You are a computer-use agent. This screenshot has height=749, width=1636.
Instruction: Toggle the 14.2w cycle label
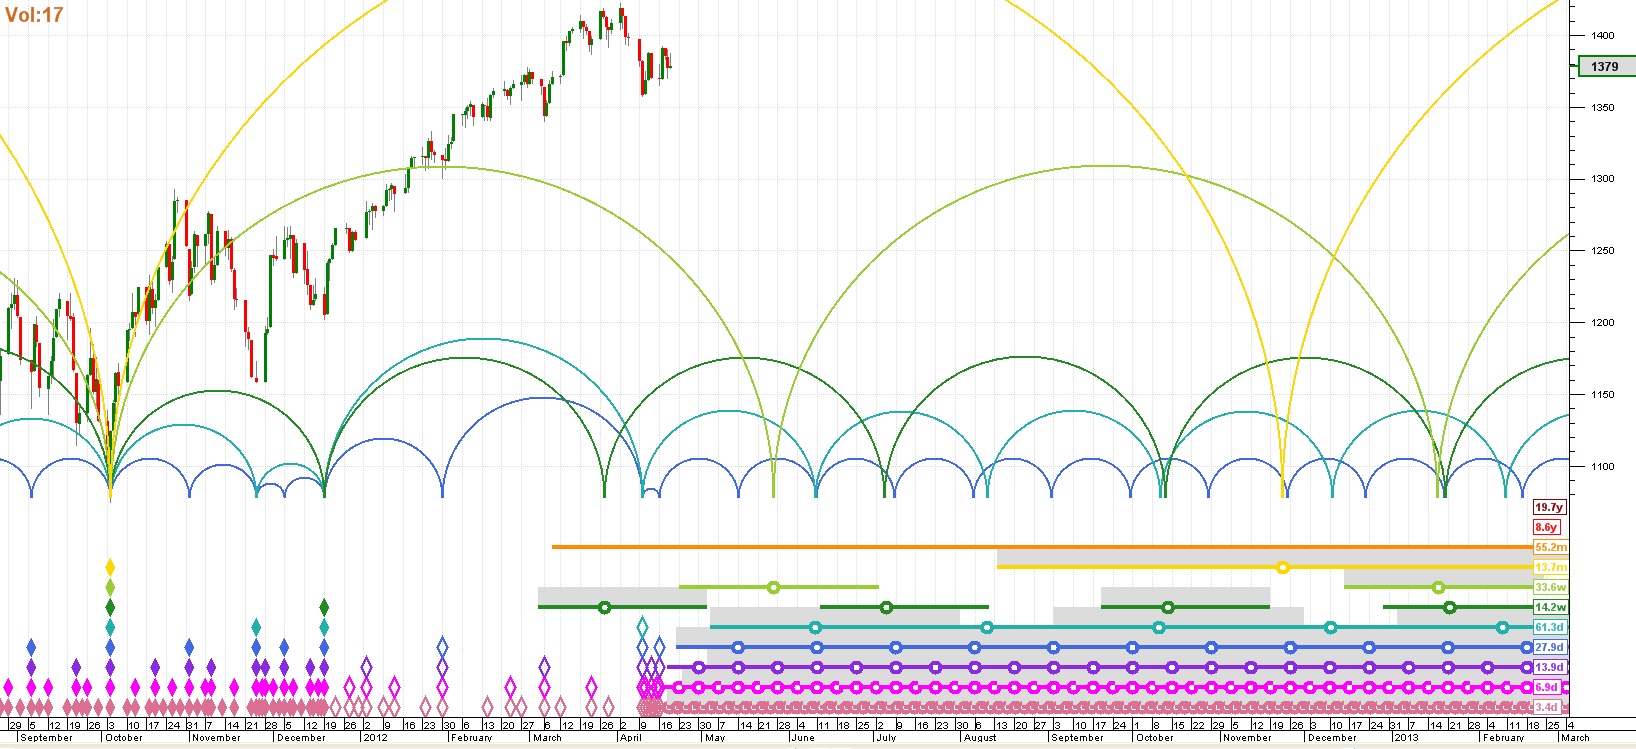(1550, 607)
